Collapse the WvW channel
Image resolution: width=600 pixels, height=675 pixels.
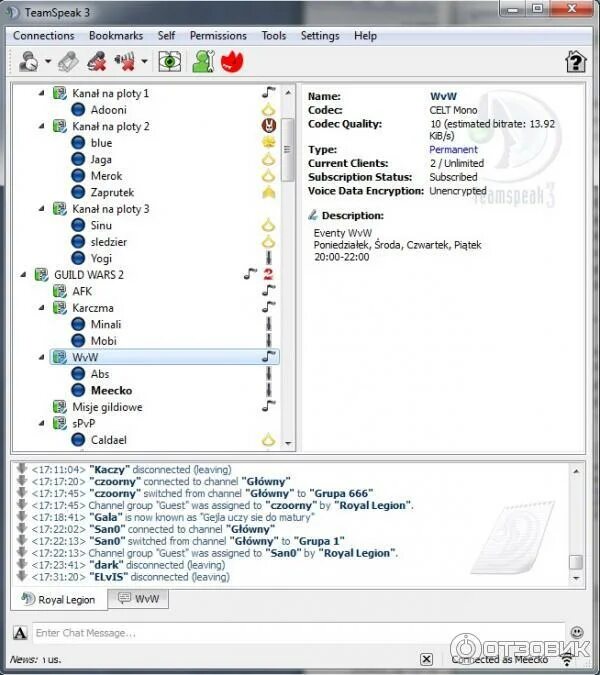coord(42,357)
